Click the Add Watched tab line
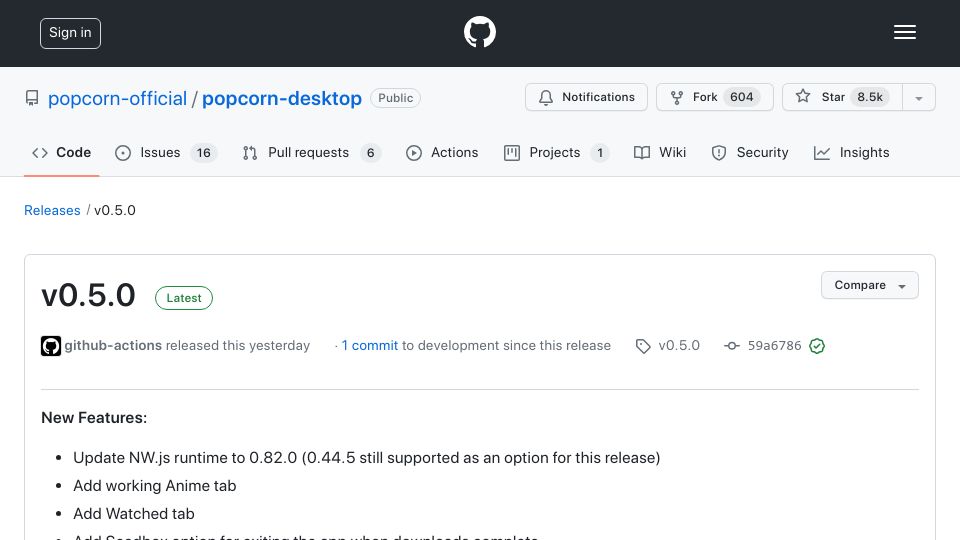Image resolution: width=960 pixels, height=540 pixels. [x=133, y=514]
